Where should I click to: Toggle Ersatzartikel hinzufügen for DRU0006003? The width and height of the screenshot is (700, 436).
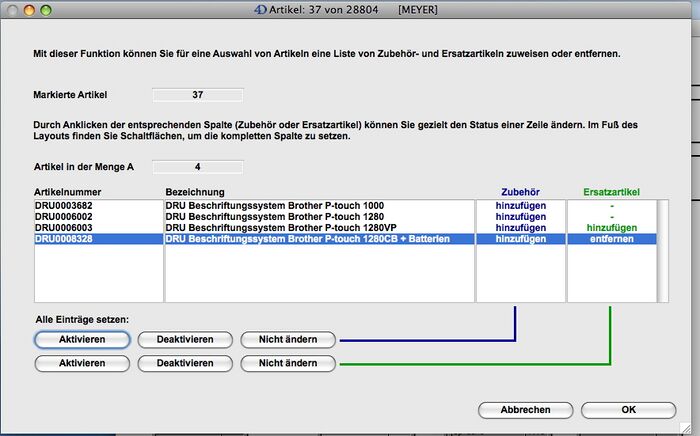point(610,228)
